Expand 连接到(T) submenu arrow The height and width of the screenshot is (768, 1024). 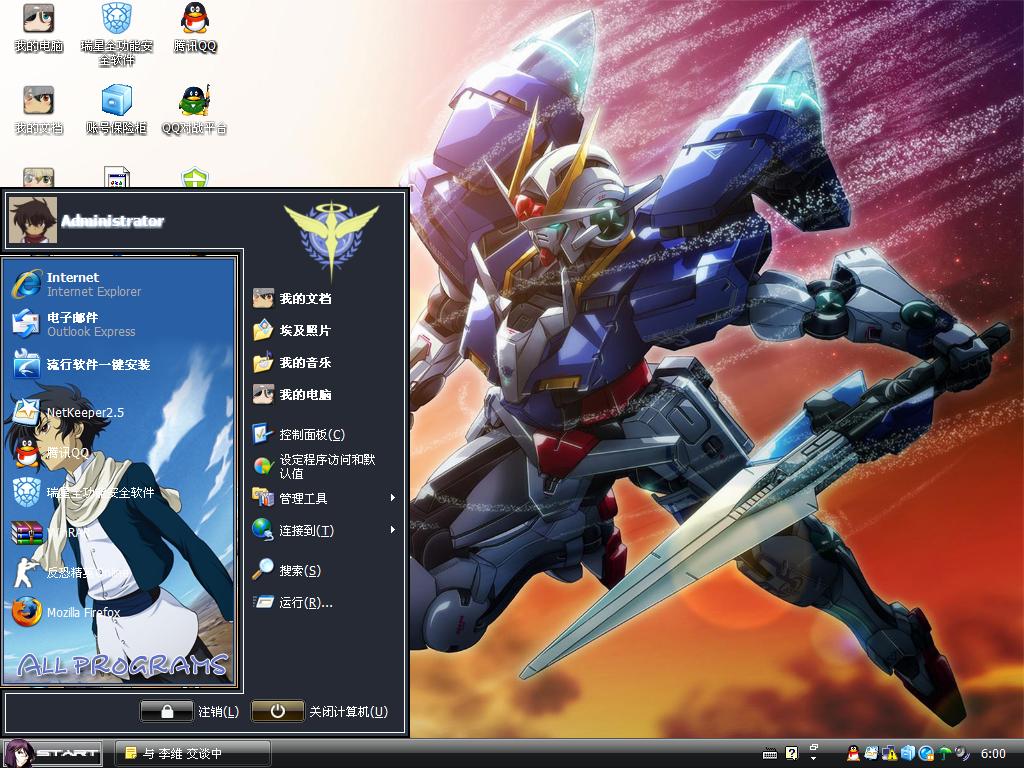tap(392, 530)
